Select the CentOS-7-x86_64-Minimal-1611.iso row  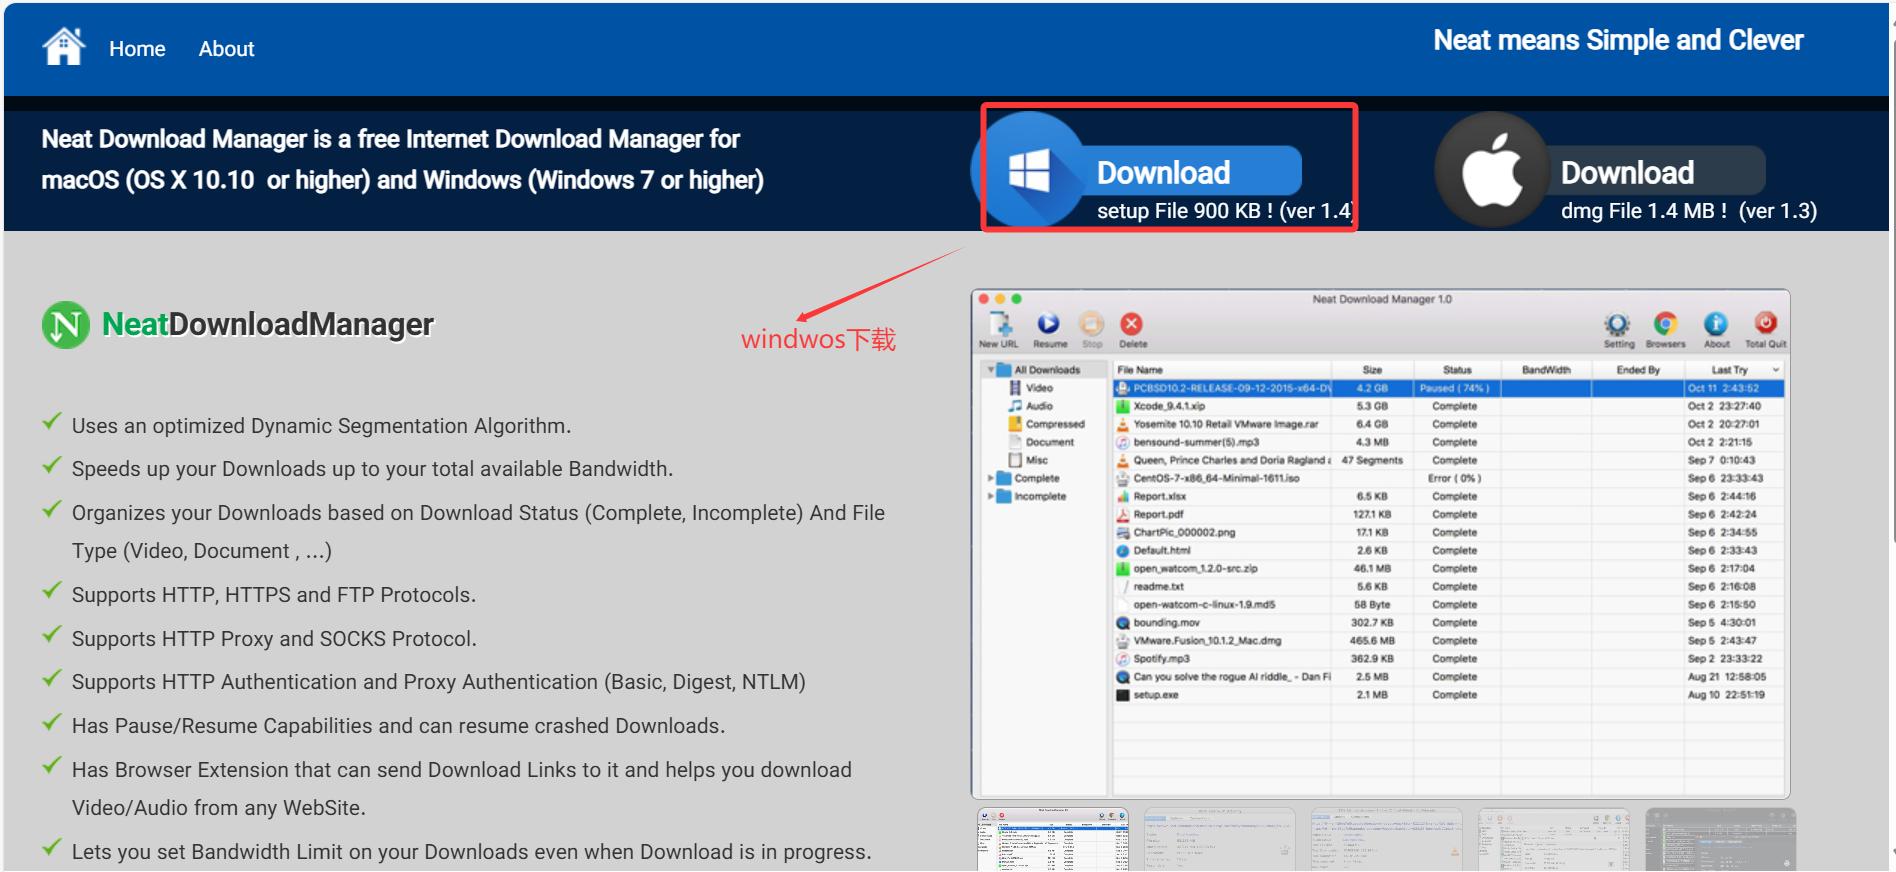tap(1449, 478)
